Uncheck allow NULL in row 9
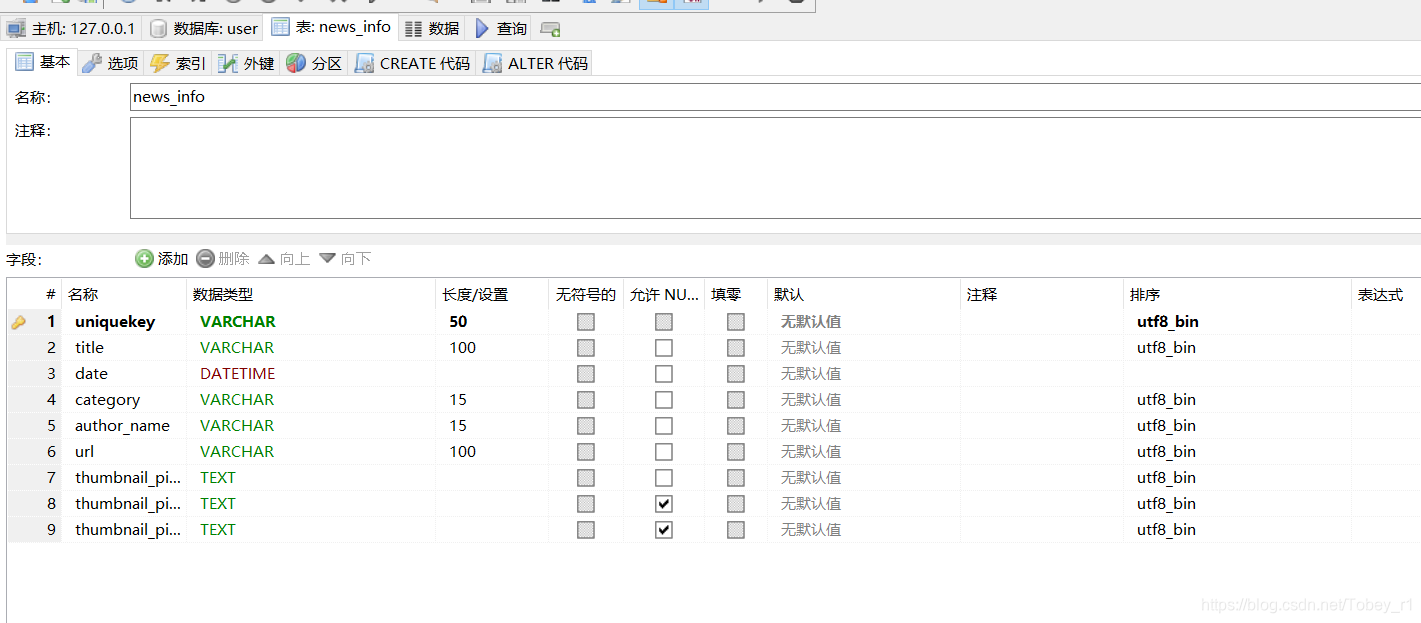Screen dimensions: 1421x623 pos(664,530)
